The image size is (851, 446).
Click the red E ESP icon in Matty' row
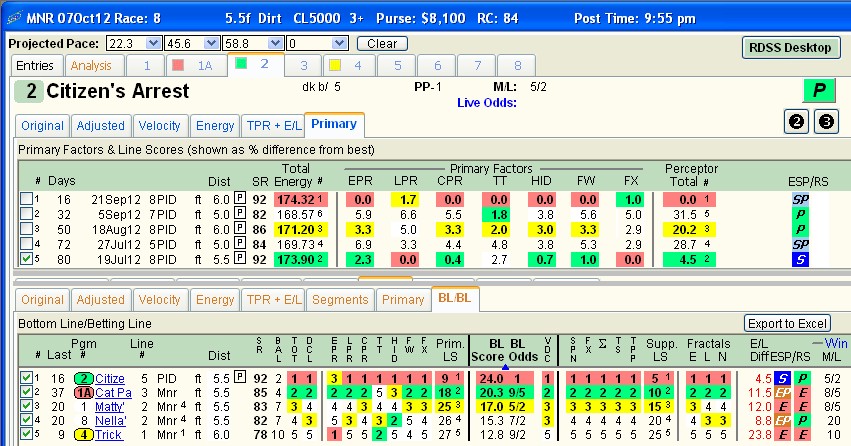click(782, 406)
